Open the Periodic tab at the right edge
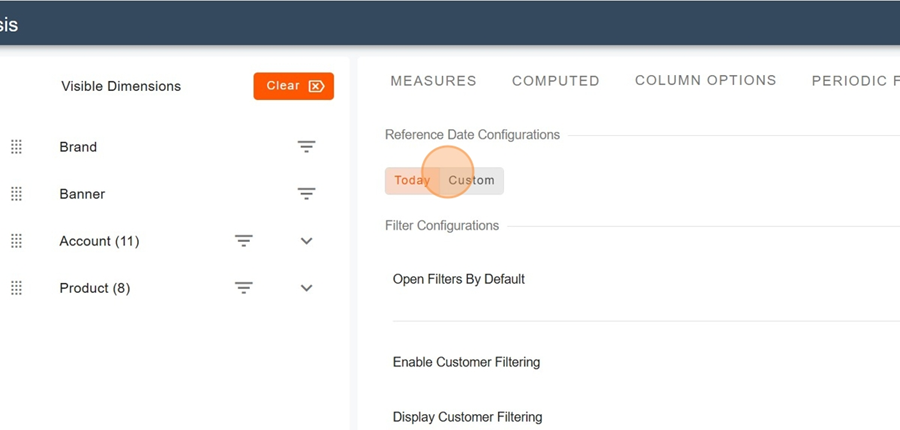The image size is (900, 430). click(855, 81)
